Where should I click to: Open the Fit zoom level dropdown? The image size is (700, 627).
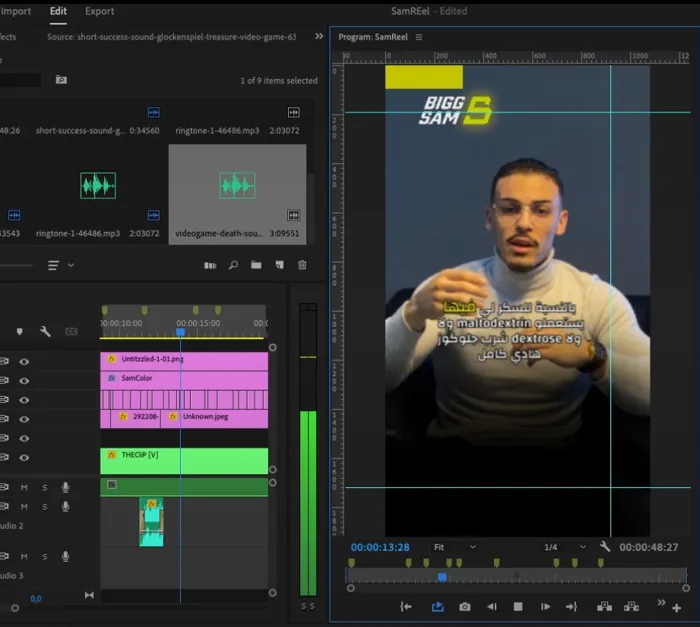(x=452, y=547)
